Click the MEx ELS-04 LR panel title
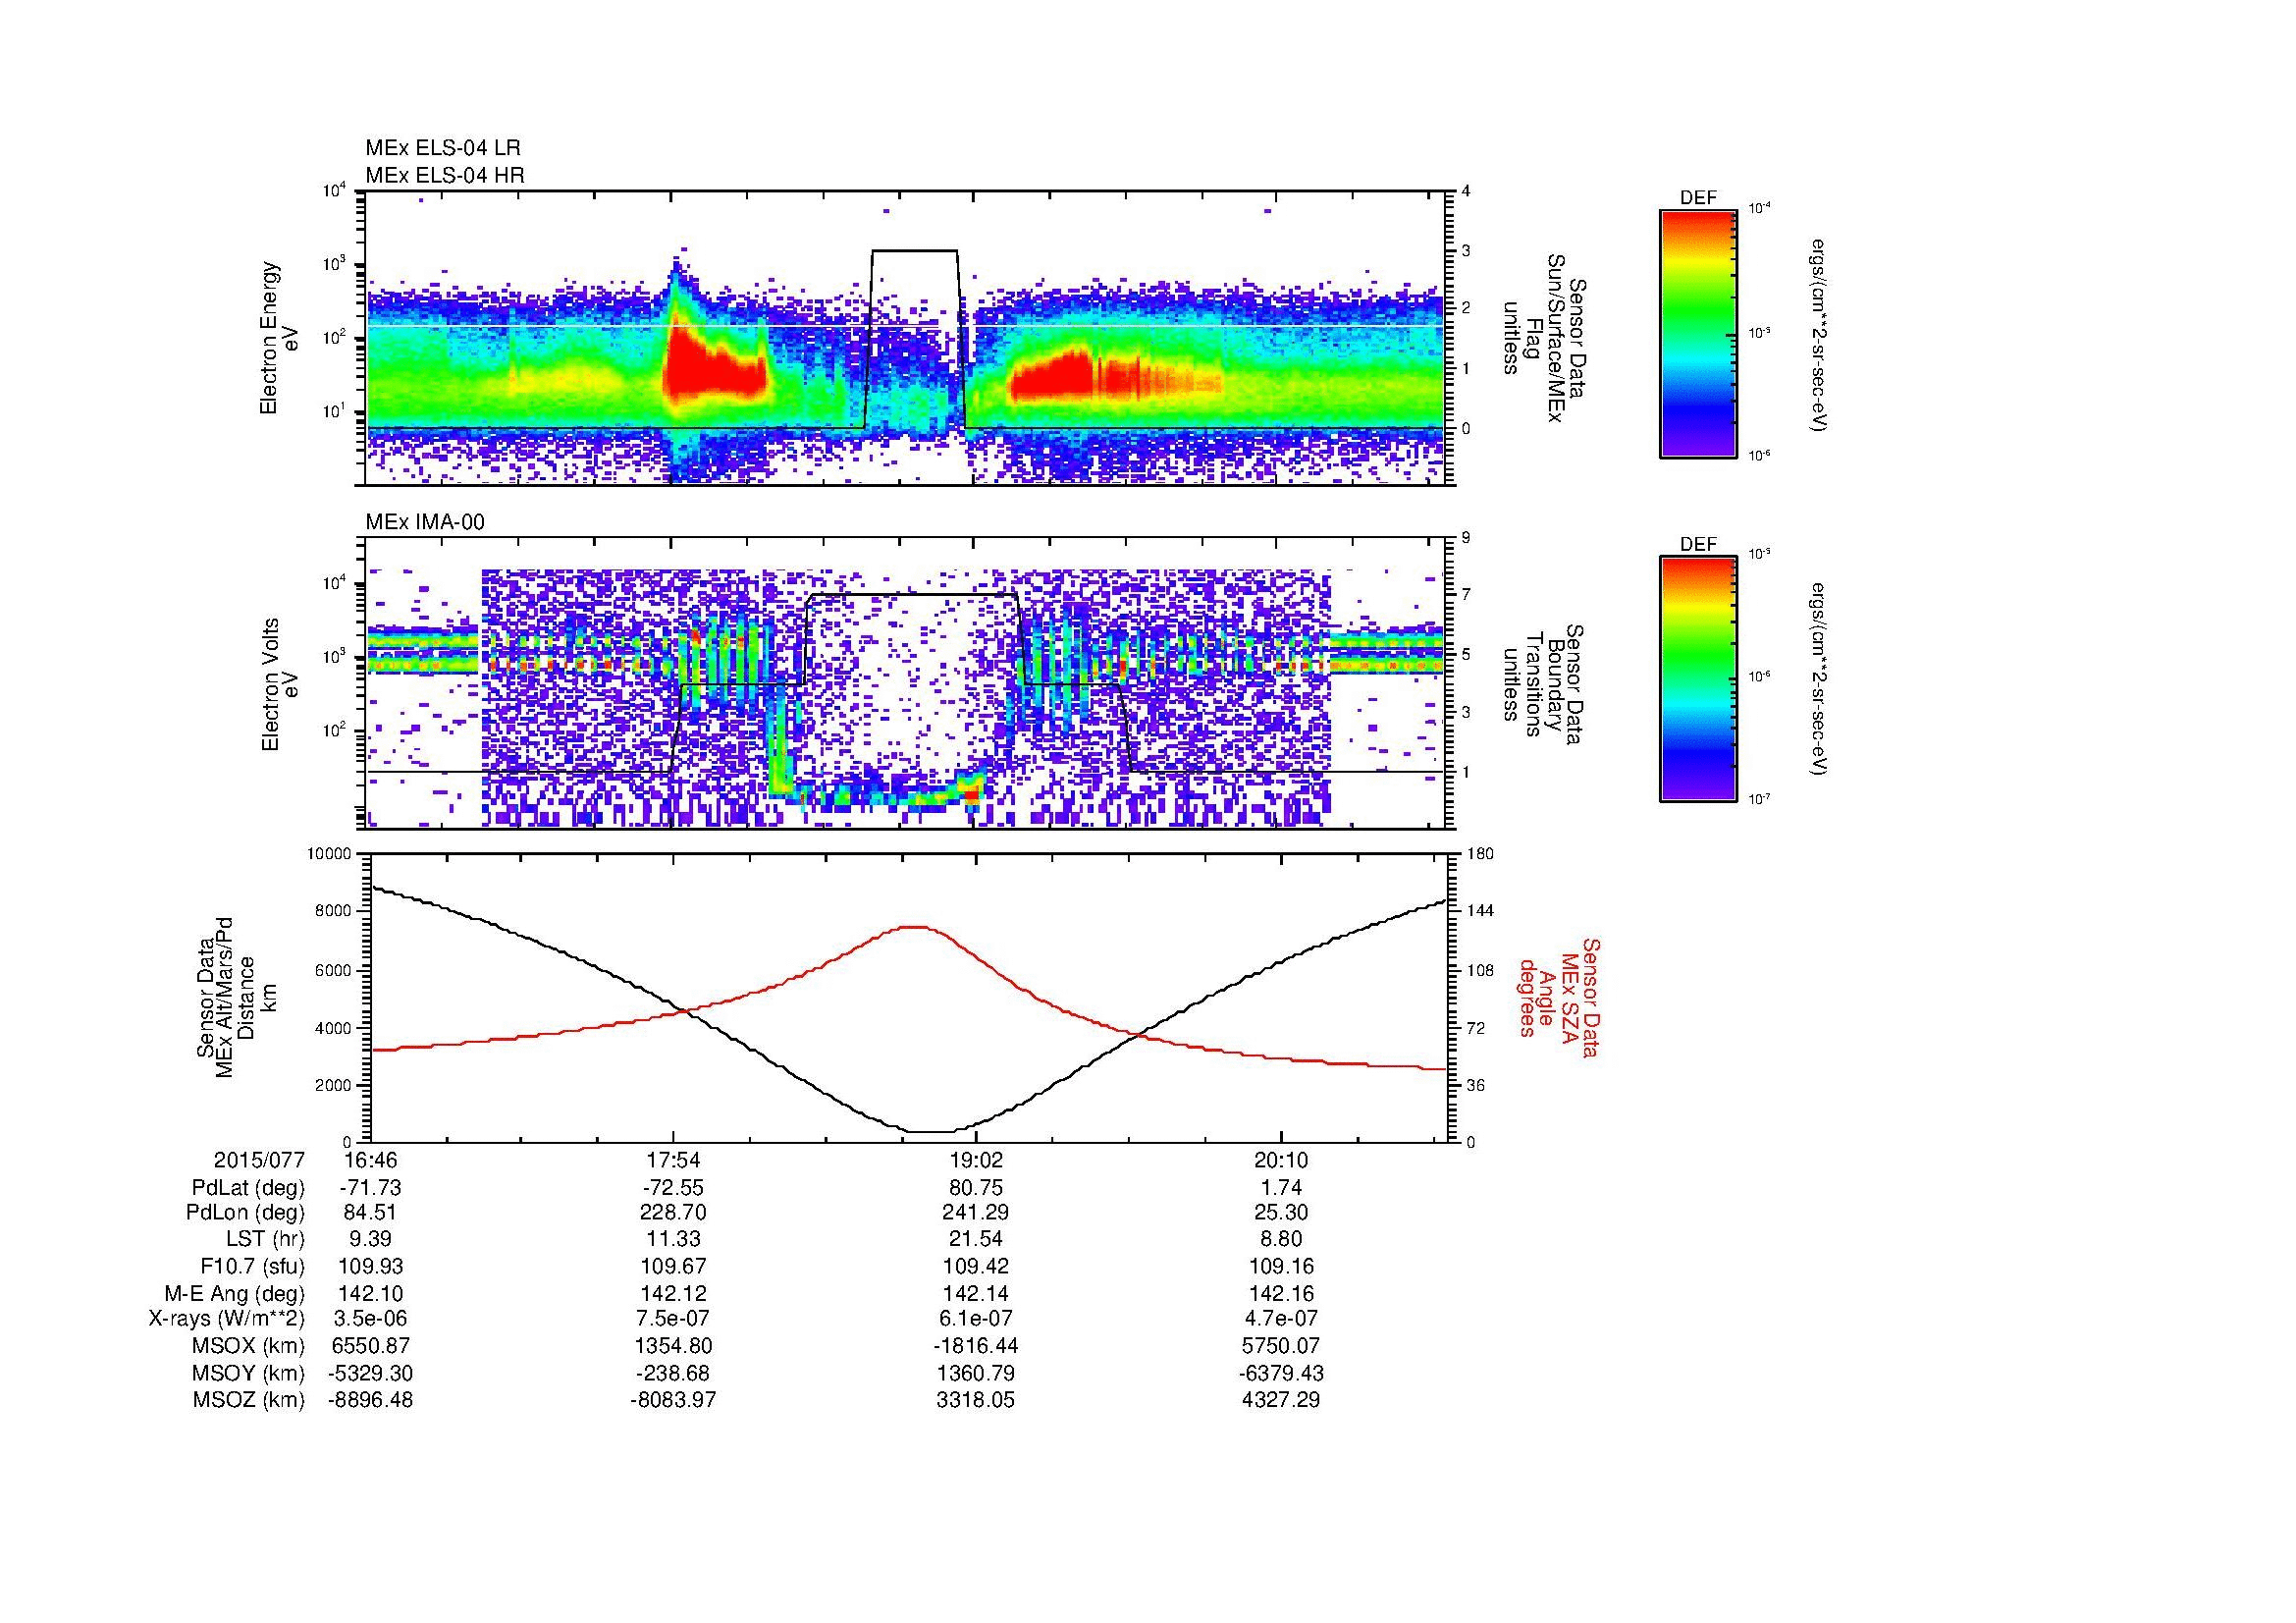Image resolution: width=2296 pixels, height=1623 pixels. 443,148
